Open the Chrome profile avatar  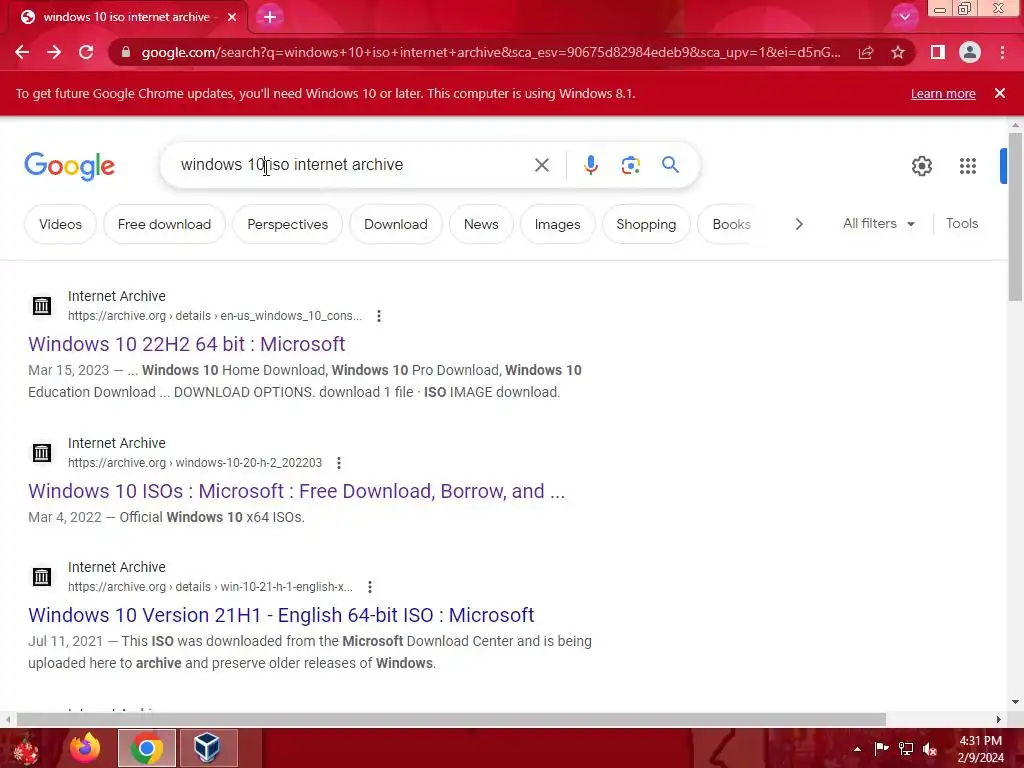click(x=970, y=52)
